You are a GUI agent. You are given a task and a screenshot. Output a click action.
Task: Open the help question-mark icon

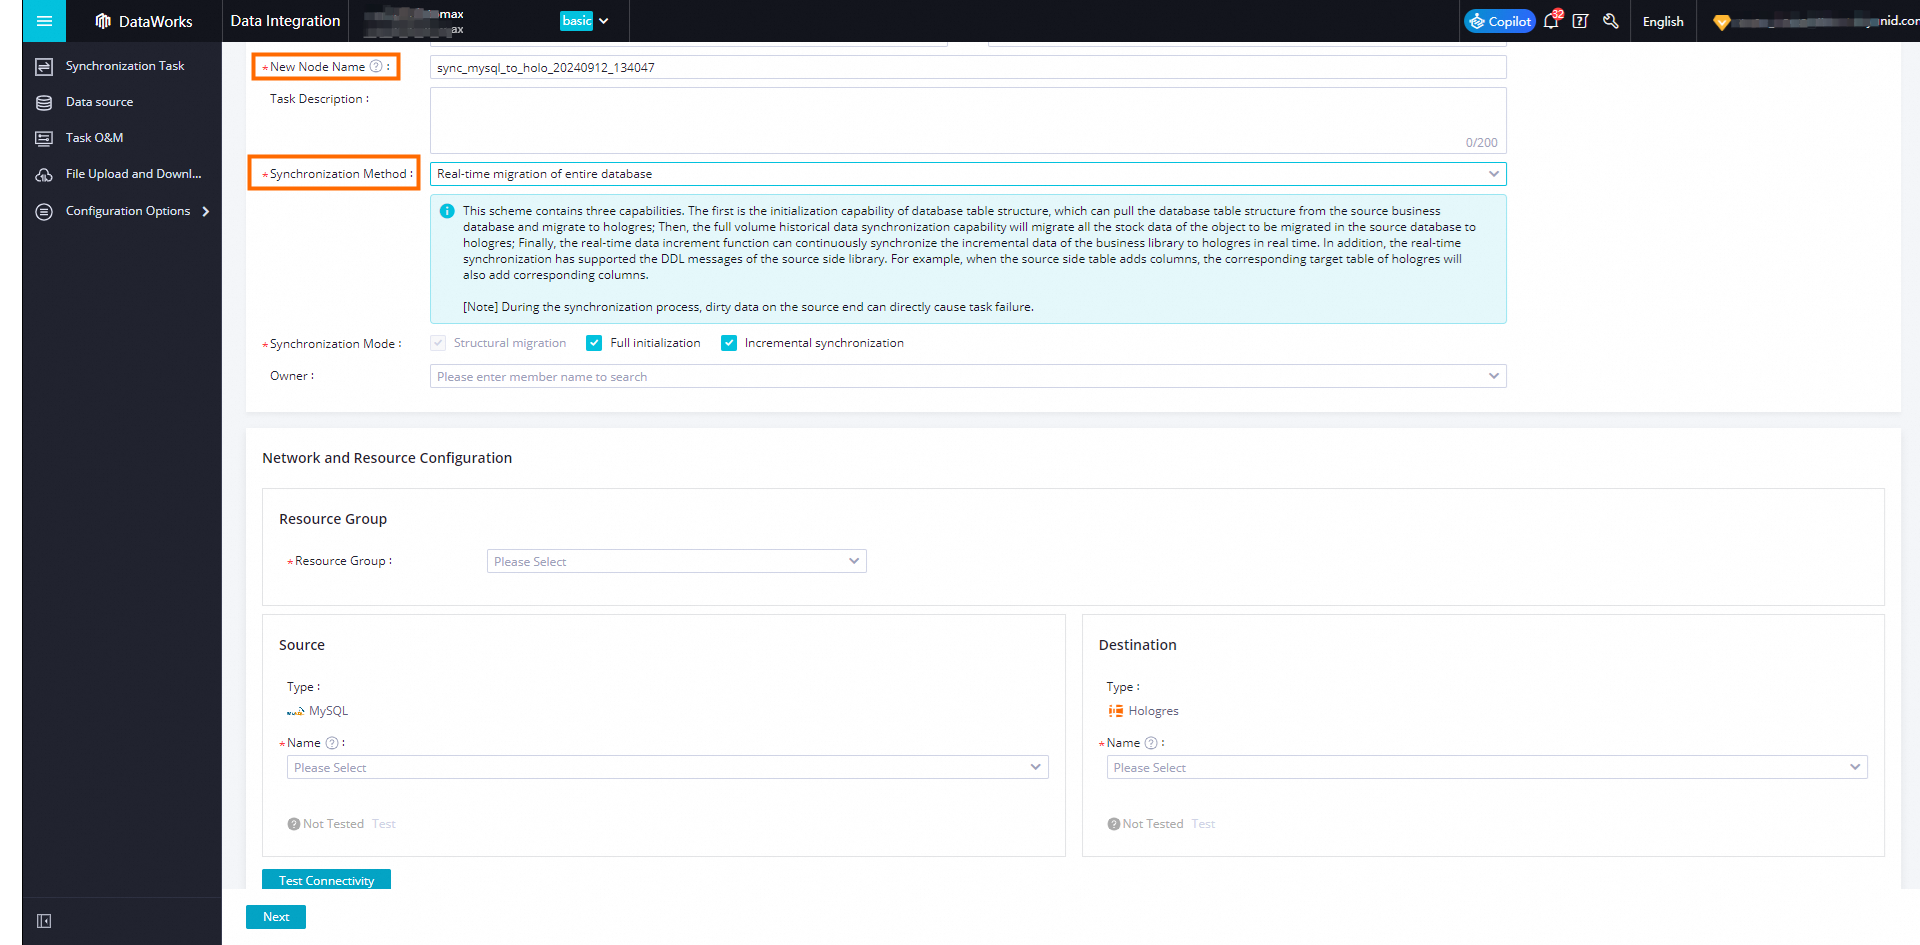pos(1580,21)
